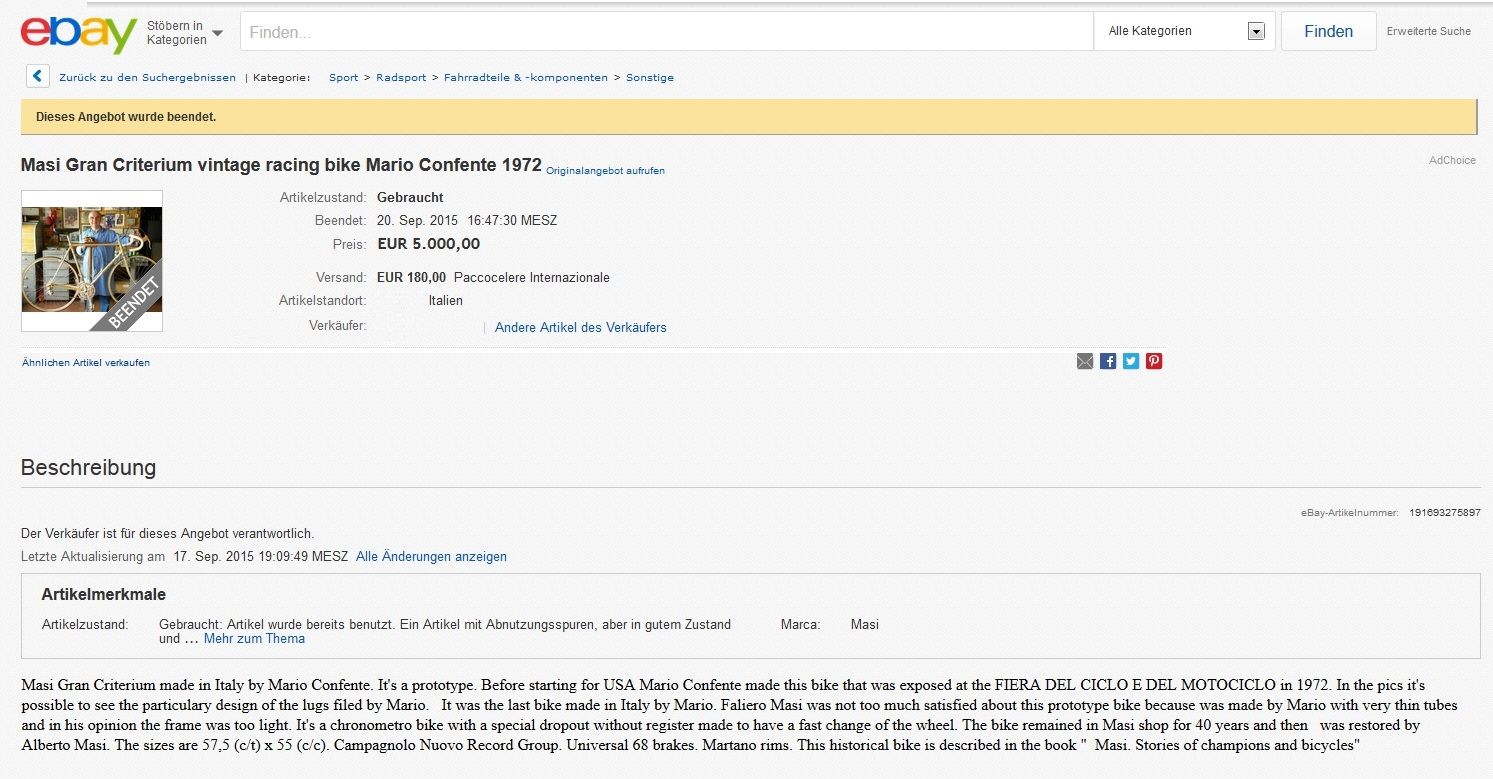This screenshot has height=779, width=1493.
Task: Click Originalangebot aufrufen link
Action: click(x=605, y=170)
